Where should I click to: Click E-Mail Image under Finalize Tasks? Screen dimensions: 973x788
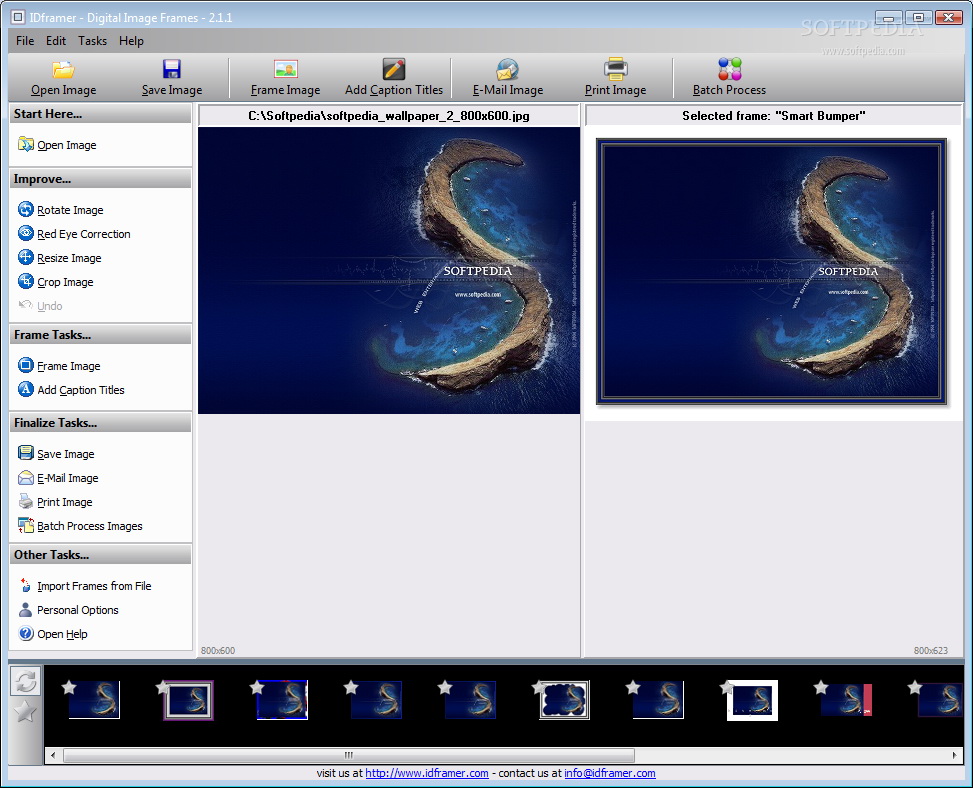[58, 478]
